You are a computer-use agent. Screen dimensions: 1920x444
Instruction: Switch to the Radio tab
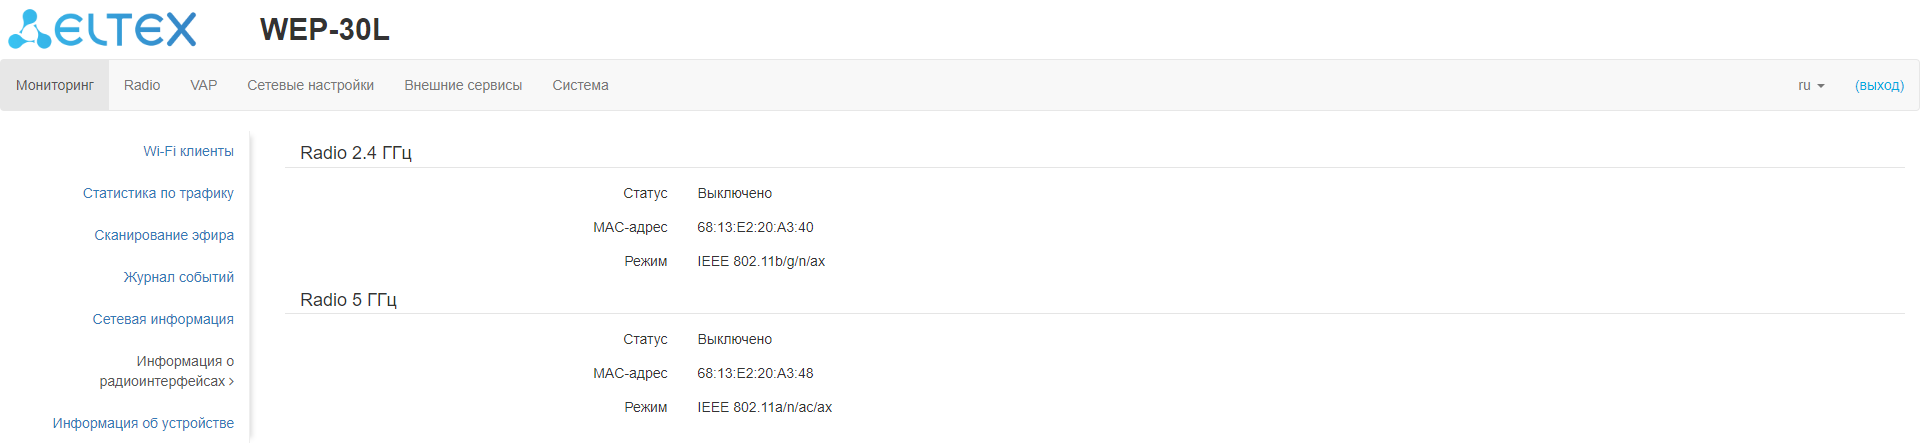click(142, 85)
